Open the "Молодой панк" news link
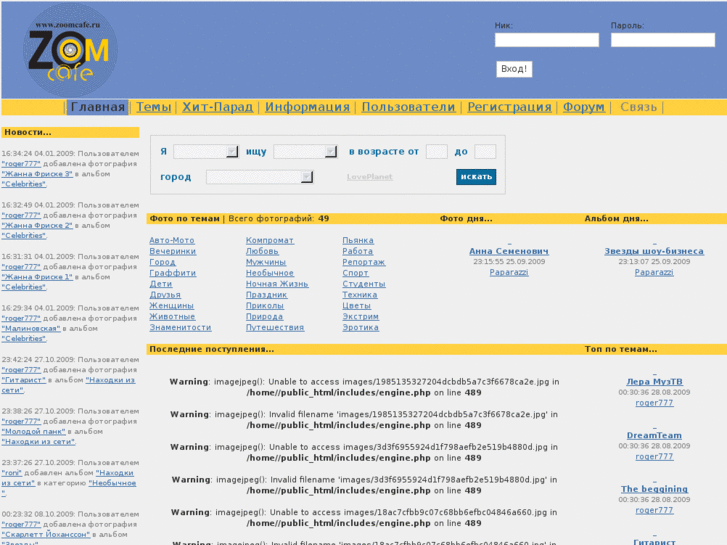 [33, 431]
